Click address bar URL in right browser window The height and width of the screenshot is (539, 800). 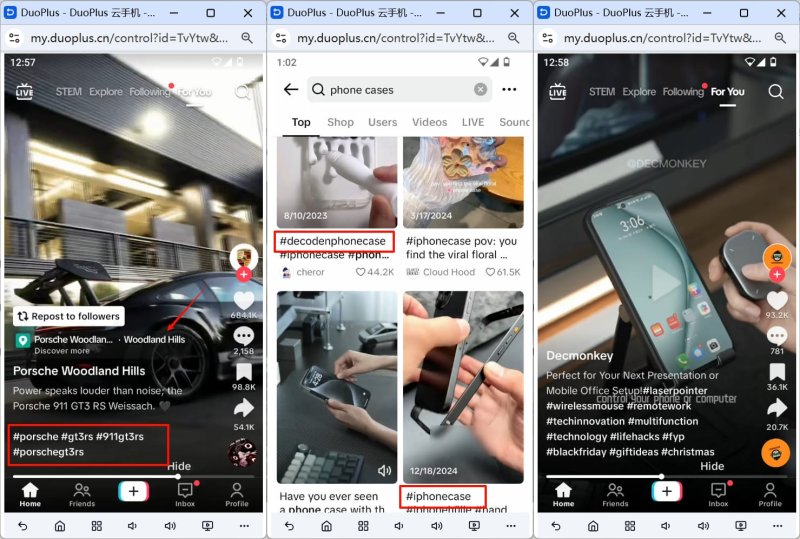(x=662, y=38)
